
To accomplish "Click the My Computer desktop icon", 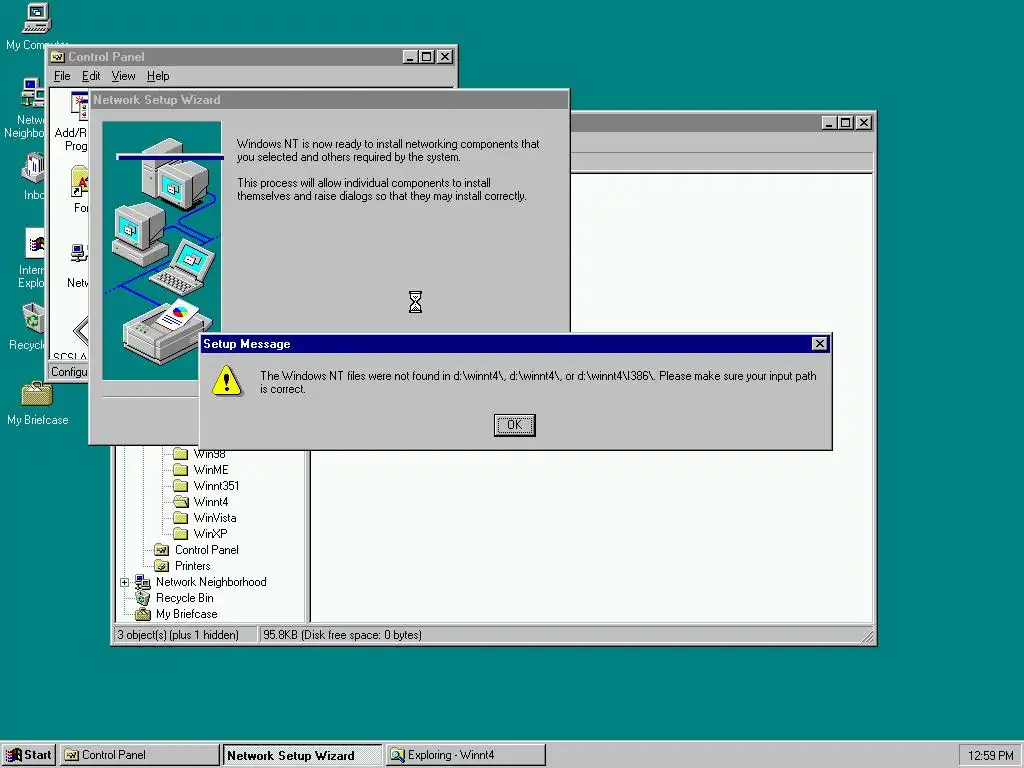I will 36,18.
